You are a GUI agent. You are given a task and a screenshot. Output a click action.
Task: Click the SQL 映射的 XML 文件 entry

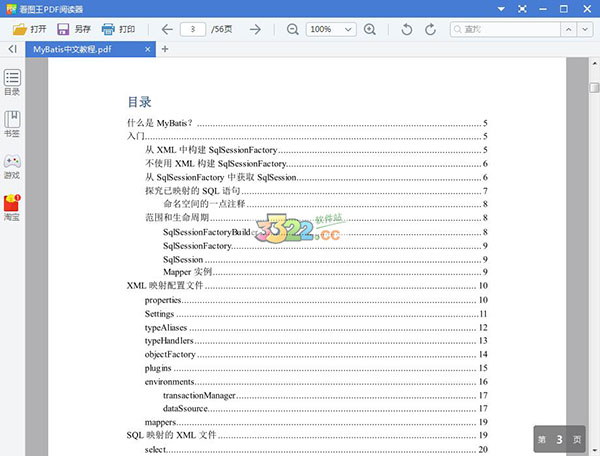pyautogui.click(x=307, y=435)
